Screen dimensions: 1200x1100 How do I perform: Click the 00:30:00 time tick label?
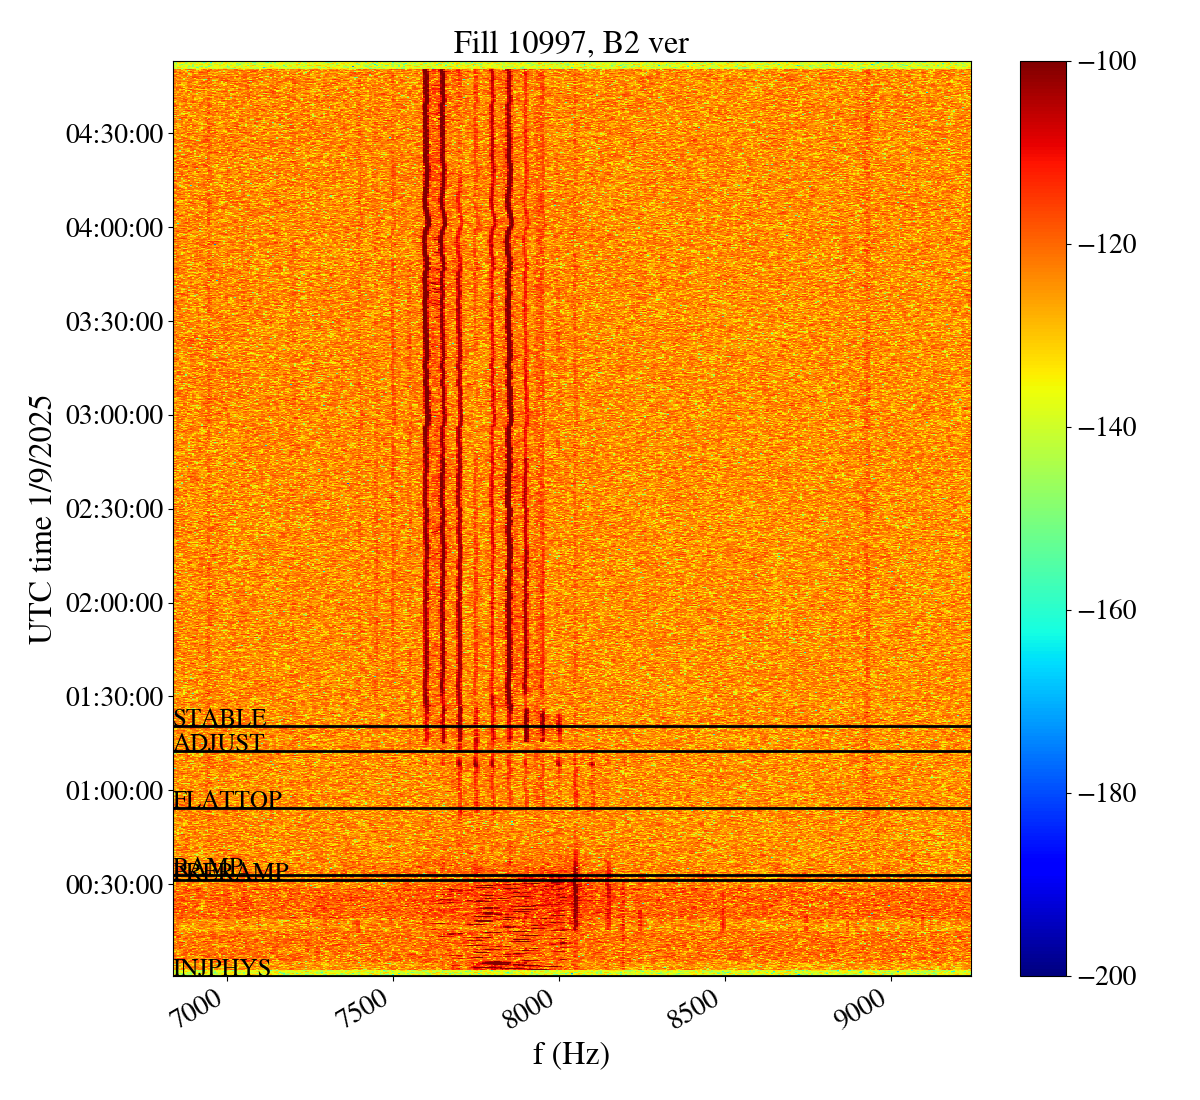click(114, 885)
